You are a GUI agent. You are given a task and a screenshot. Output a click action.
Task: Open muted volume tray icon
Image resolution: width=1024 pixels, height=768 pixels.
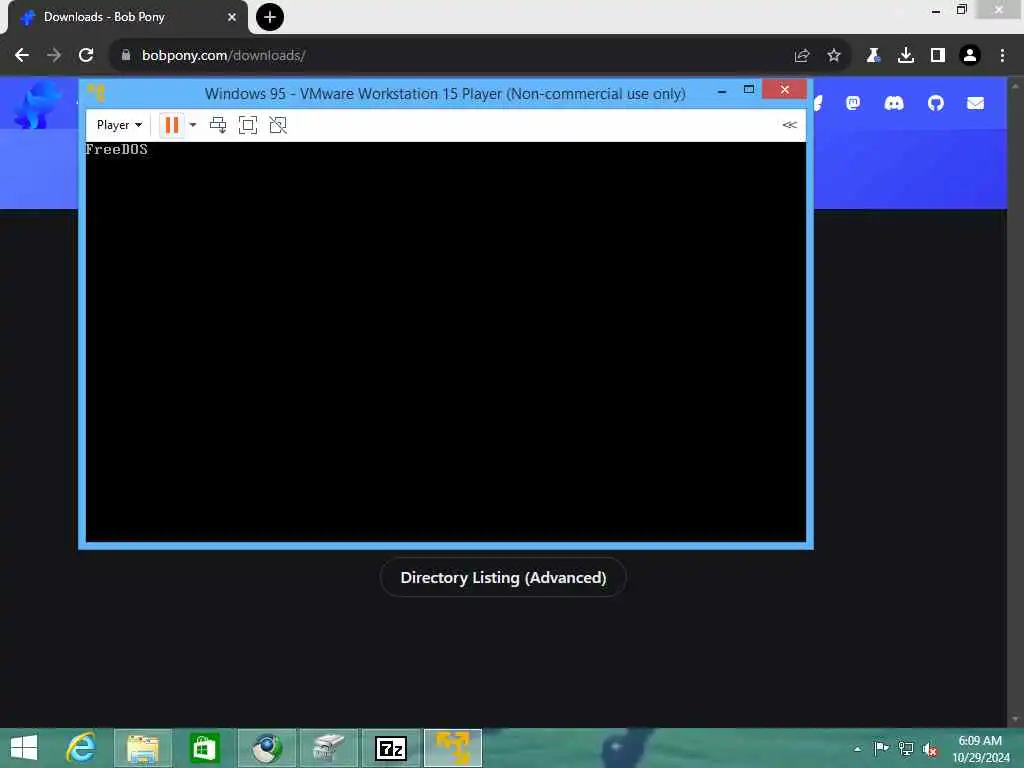[930, 749]
